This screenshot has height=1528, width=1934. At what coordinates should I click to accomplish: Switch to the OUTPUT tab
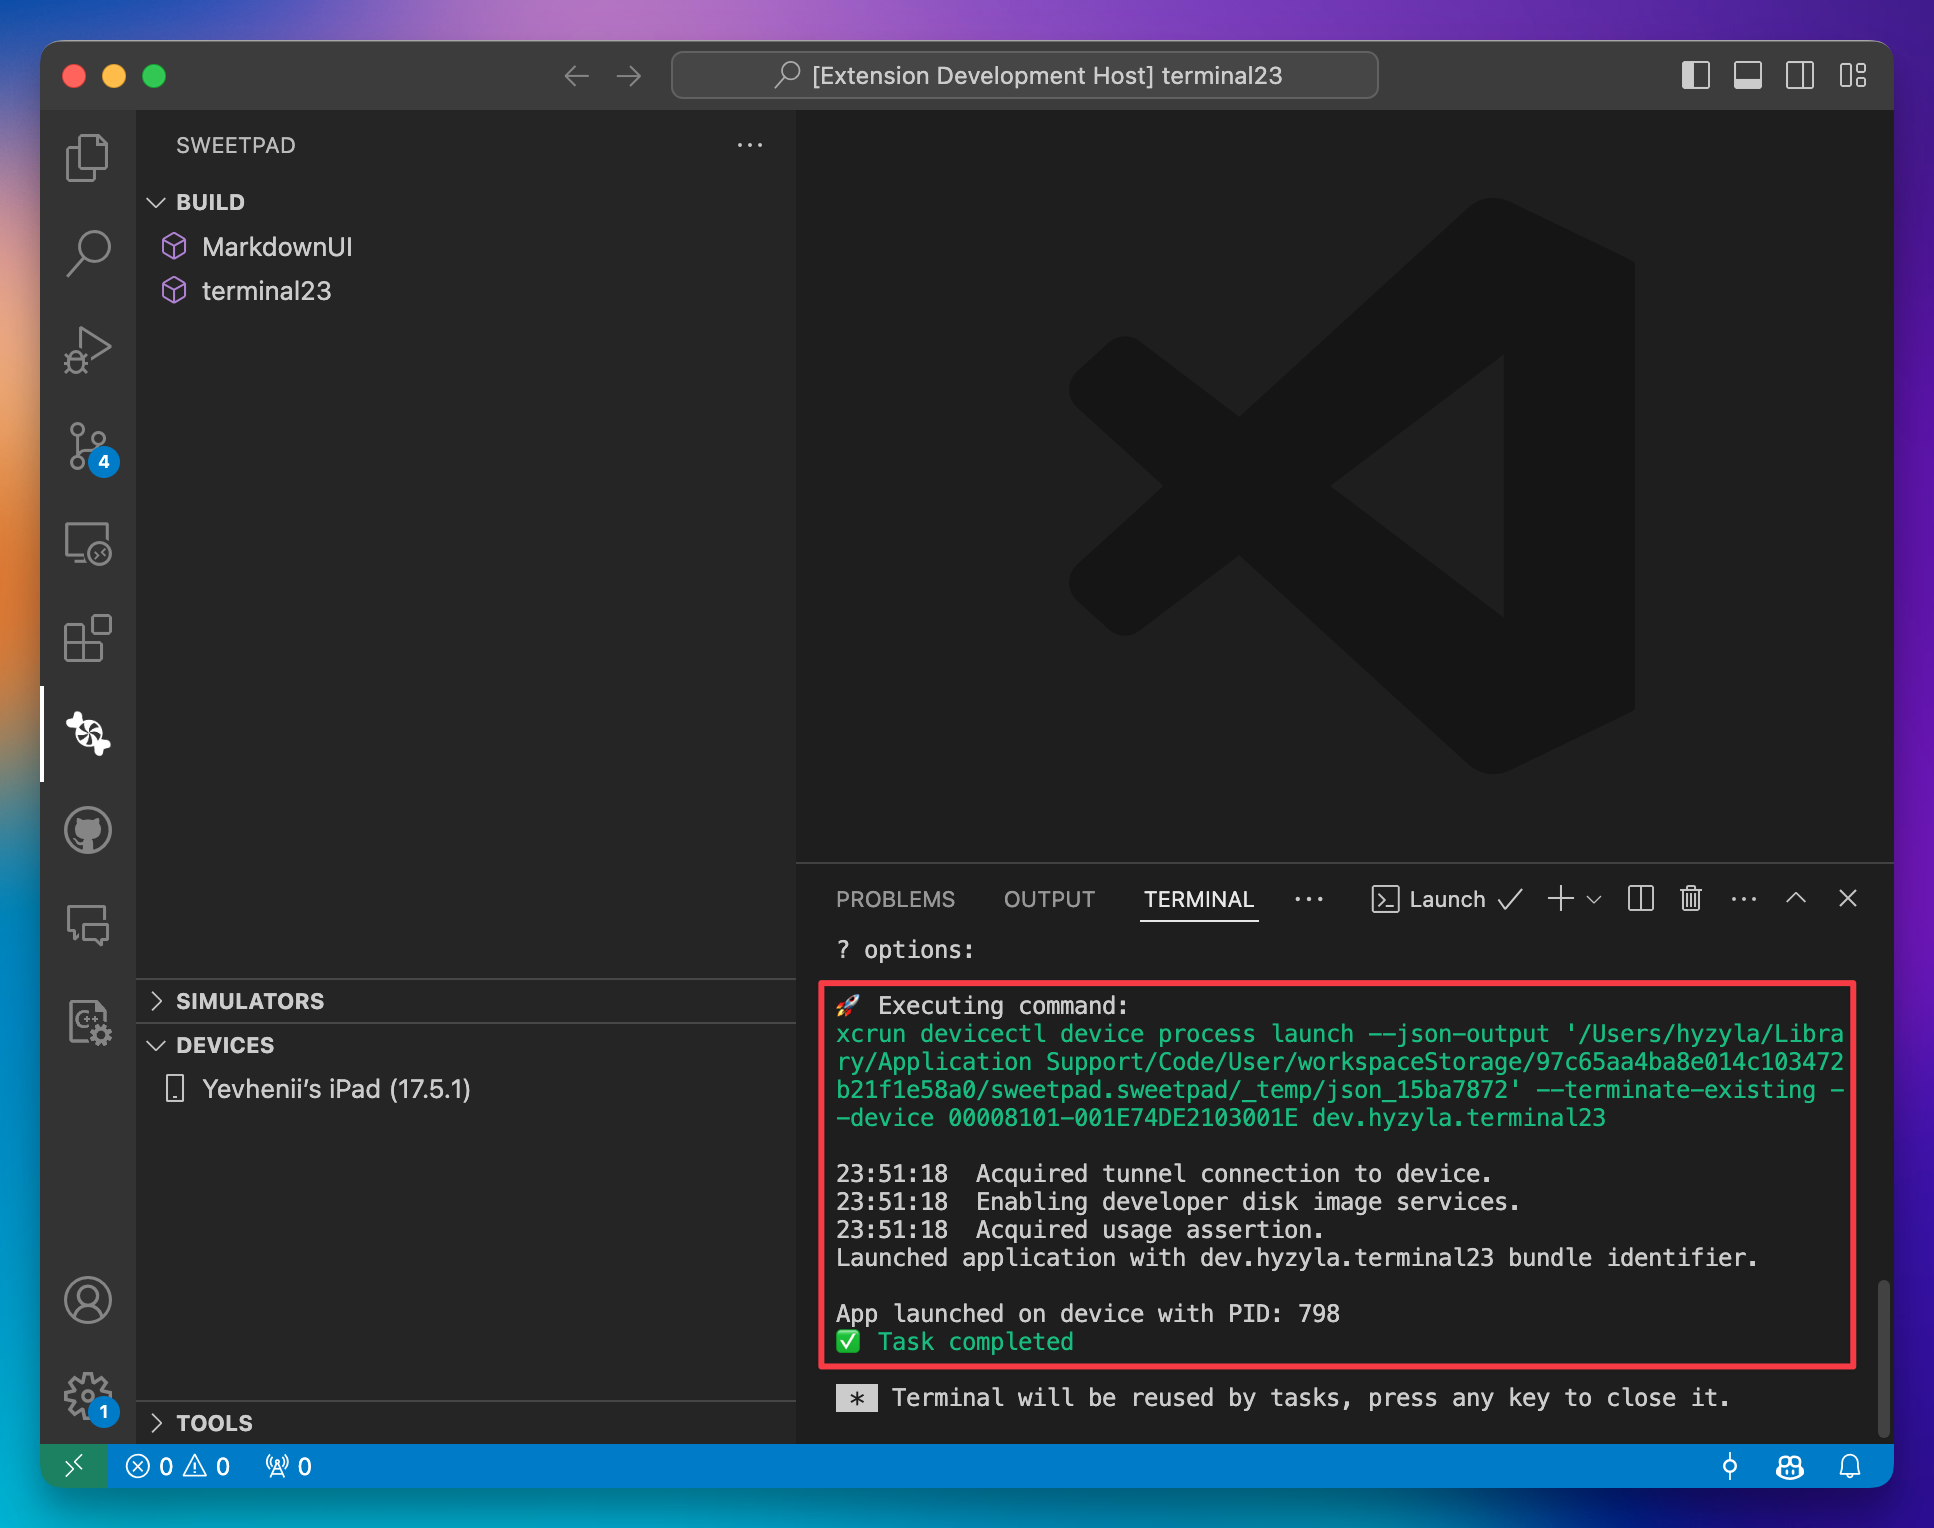(x=1048, y=899)
